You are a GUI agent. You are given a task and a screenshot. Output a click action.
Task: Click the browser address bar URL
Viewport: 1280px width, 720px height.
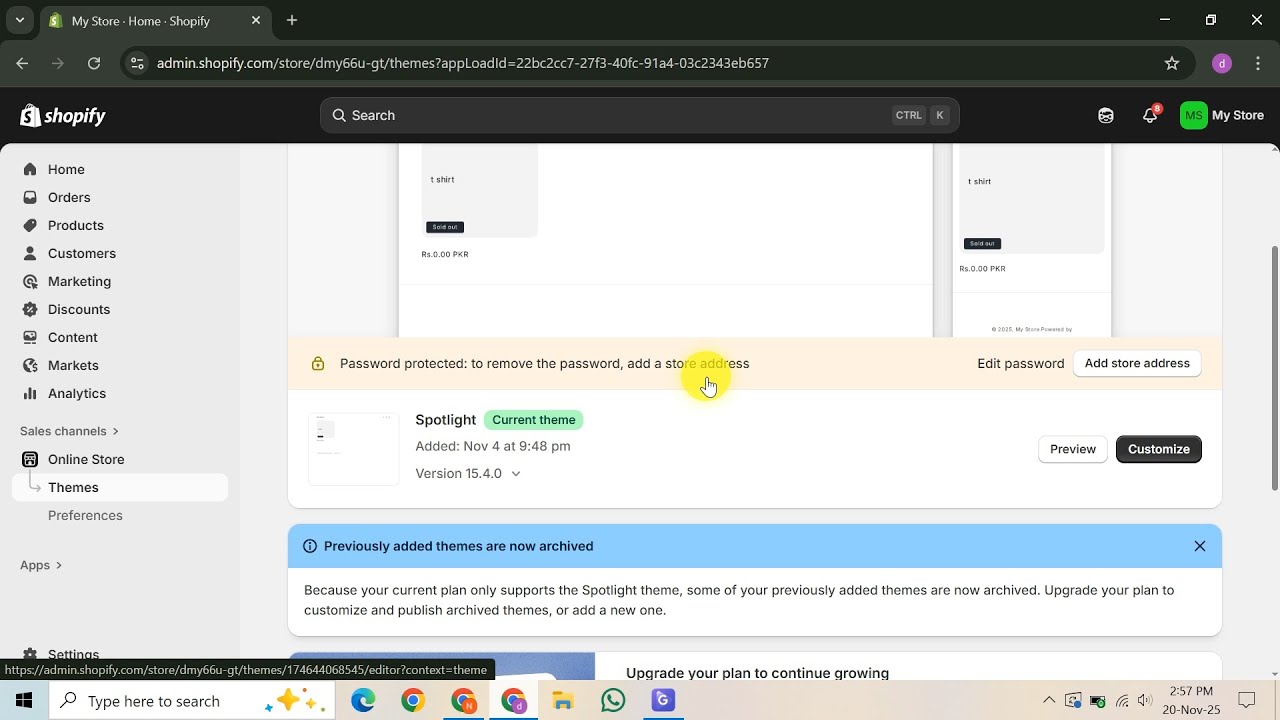tap(463, 63)
